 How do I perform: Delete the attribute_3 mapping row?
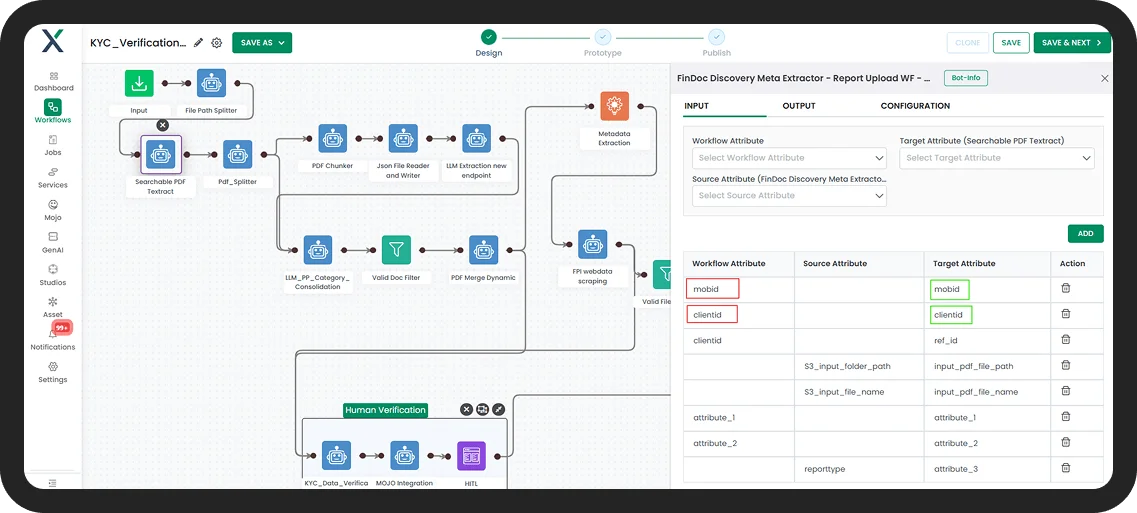click(1066, 468)
